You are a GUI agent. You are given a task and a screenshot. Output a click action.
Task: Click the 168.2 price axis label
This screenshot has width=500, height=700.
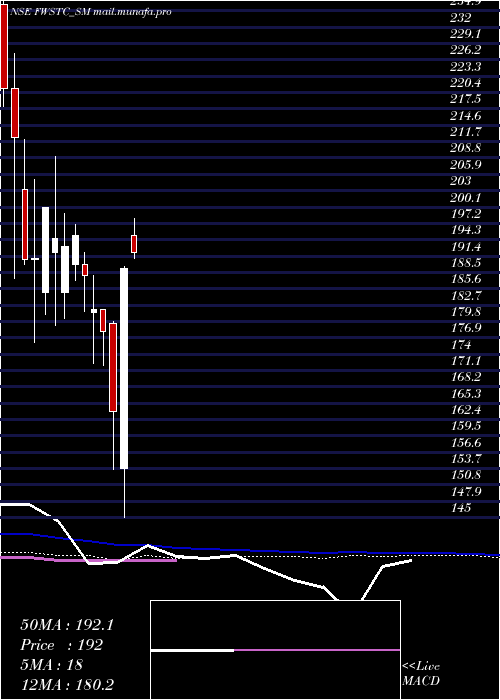click(x=465, y=377)
